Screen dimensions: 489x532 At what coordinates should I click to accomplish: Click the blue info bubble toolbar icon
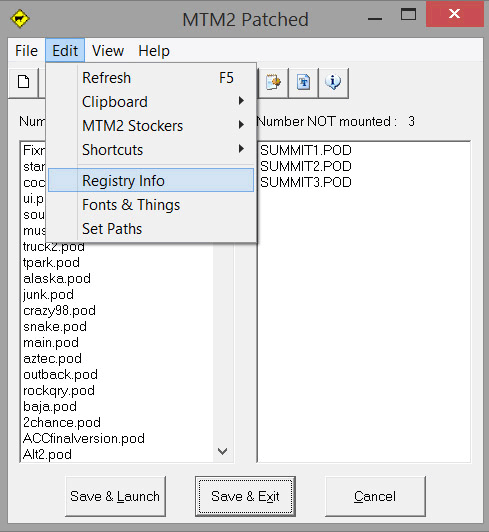coord(333,82)
